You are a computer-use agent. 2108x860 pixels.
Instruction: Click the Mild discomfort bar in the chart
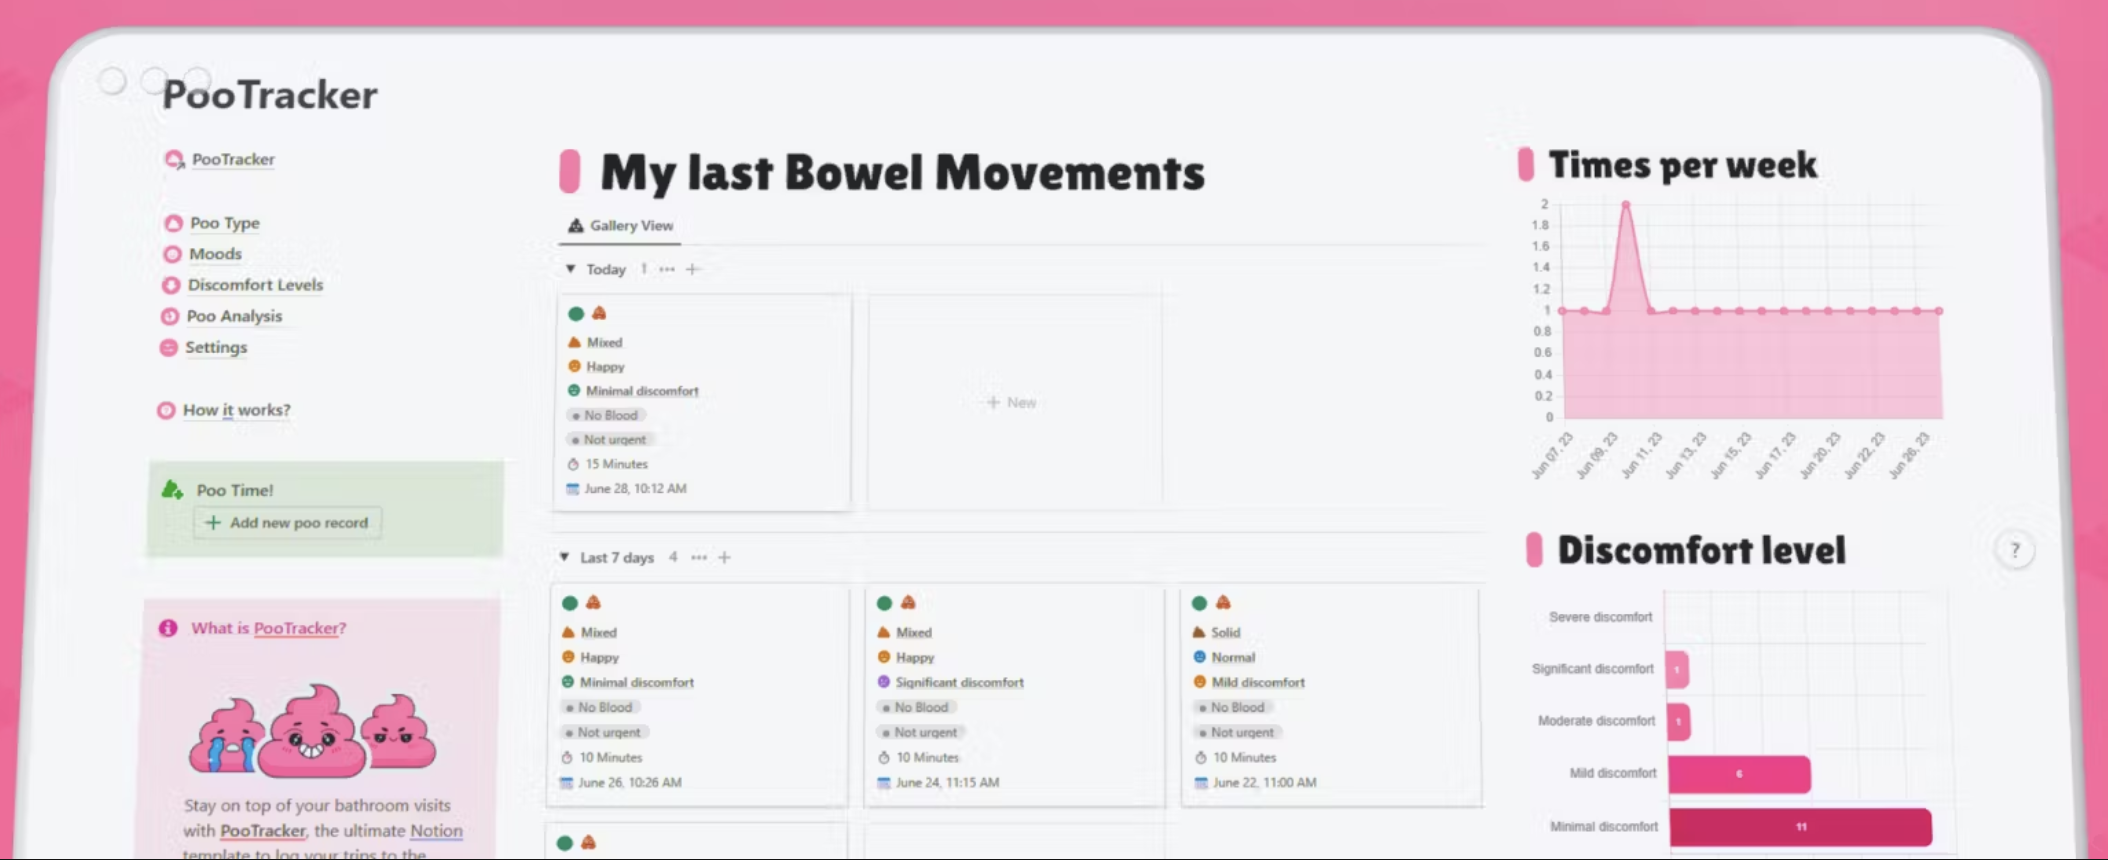[x=1739, y=774]
